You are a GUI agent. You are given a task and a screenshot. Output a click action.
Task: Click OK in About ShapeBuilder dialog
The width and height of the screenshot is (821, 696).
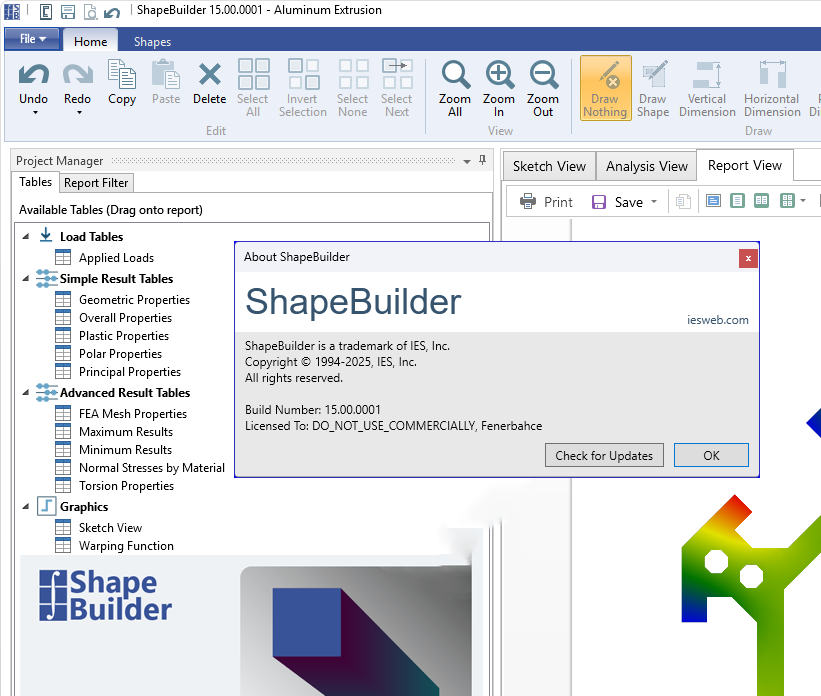tap(711, 456)
